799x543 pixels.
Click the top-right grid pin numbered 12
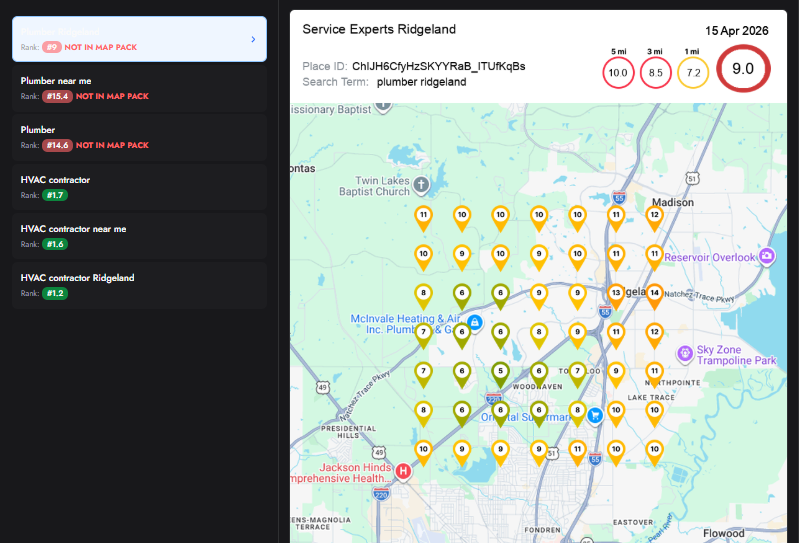coord(654,219)
